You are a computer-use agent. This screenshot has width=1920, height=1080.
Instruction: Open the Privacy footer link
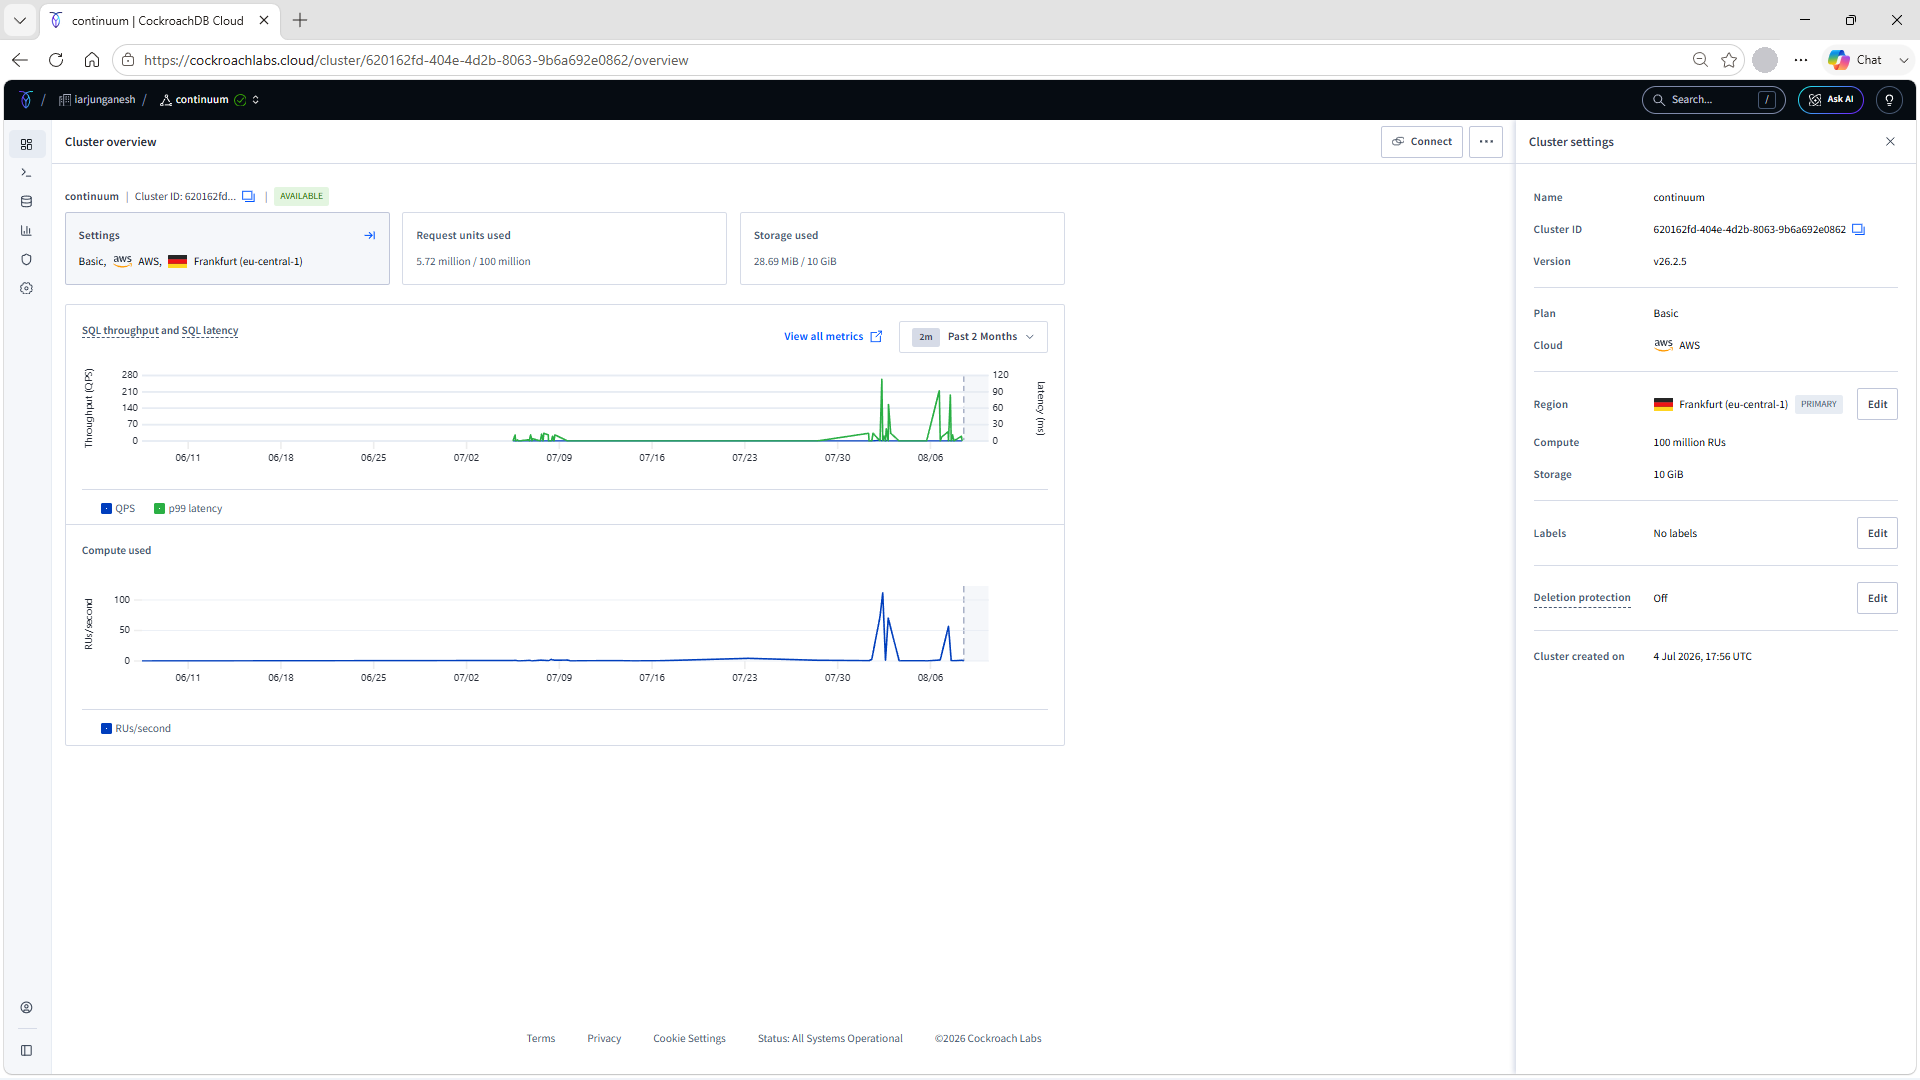604,1039
